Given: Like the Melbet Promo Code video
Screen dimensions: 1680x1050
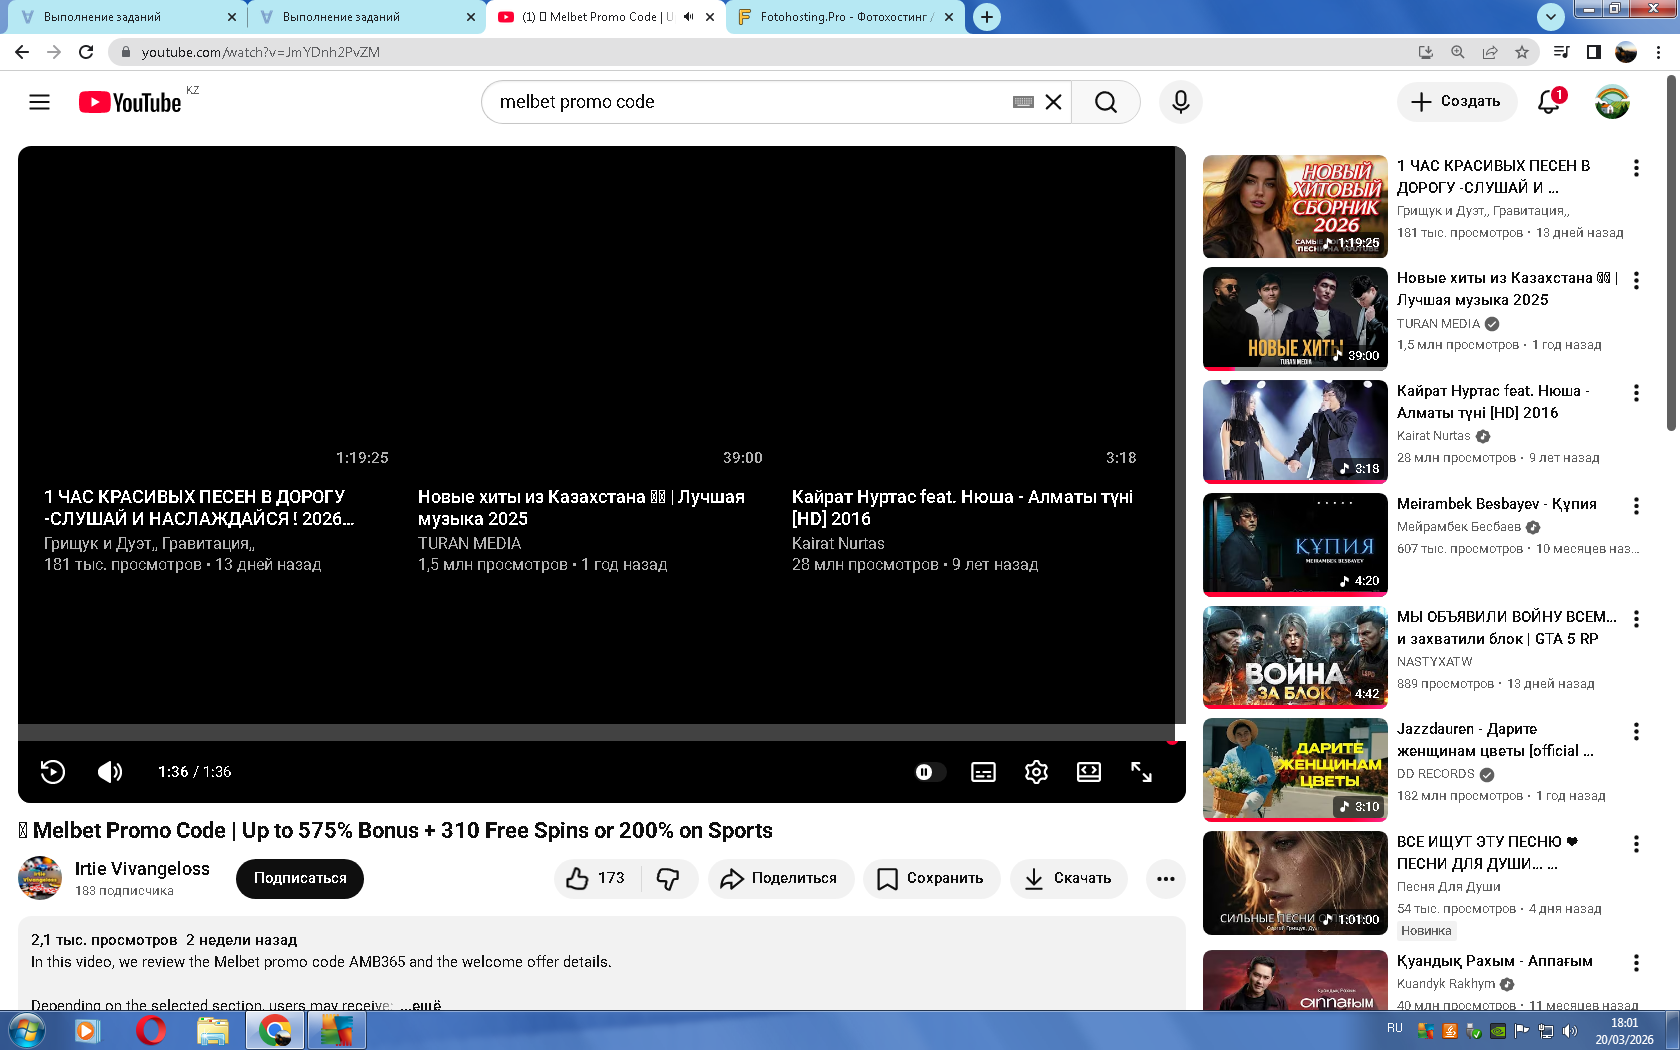Looking at the screenshot, I should pos(597,879).
